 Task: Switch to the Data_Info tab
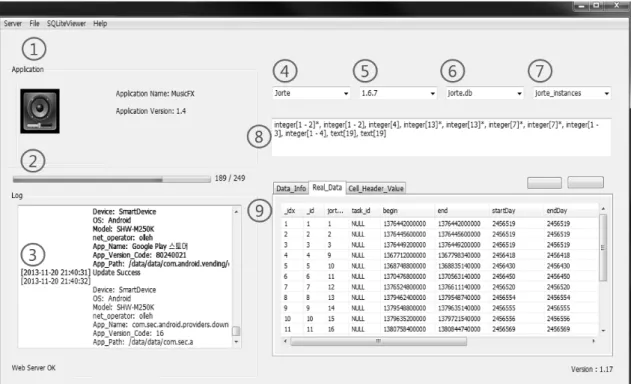pos(291,188)
